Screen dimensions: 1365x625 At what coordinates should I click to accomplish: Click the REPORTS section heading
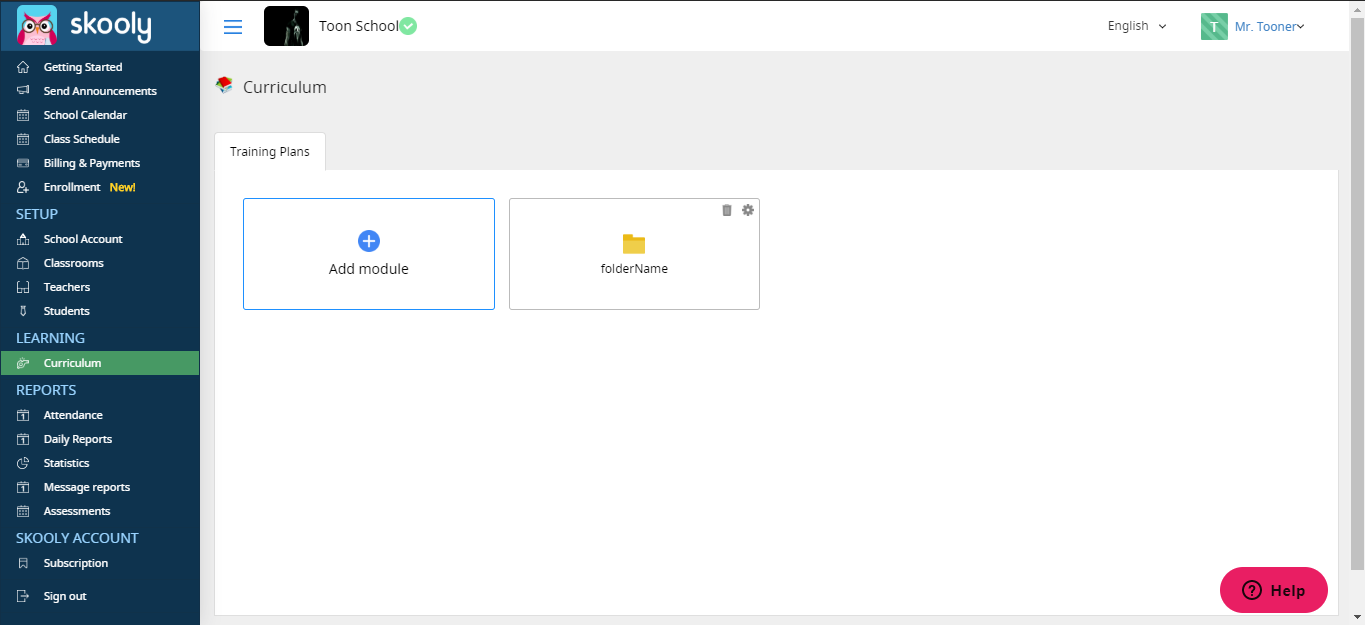pos(46,390)
